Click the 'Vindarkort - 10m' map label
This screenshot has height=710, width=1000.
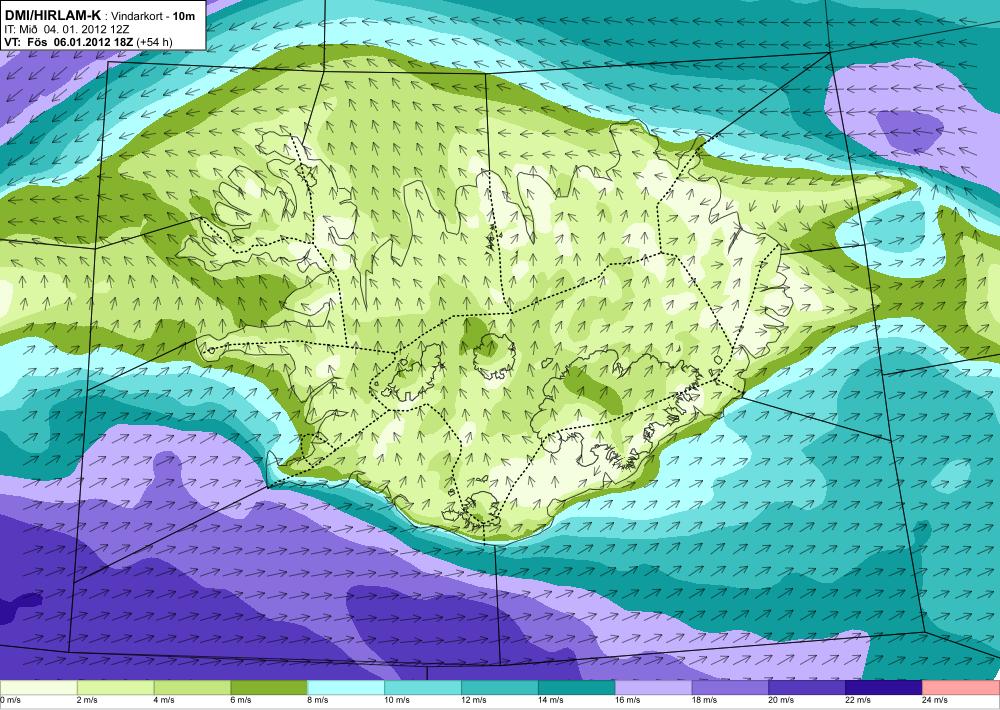point(154,17)
